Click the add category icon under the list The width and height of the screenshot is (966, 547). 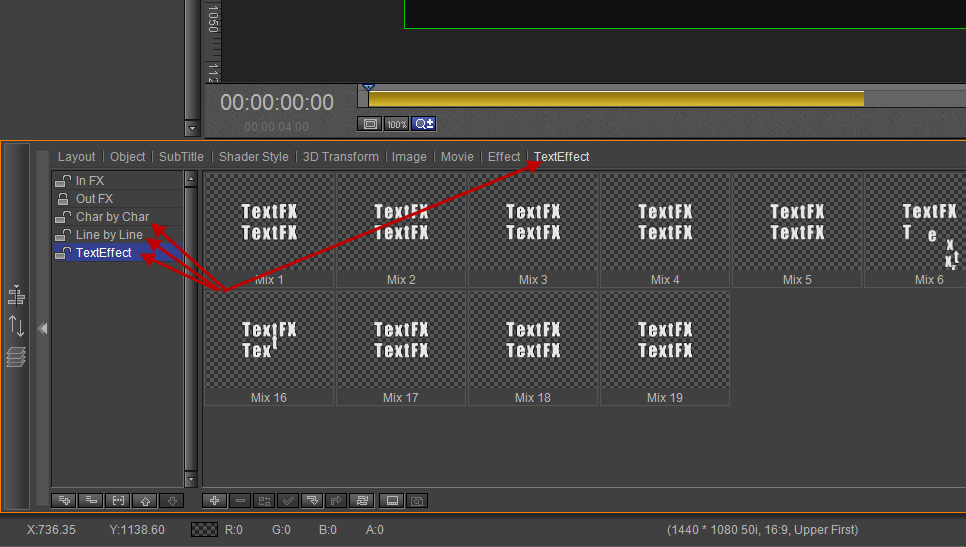(64, 500)
